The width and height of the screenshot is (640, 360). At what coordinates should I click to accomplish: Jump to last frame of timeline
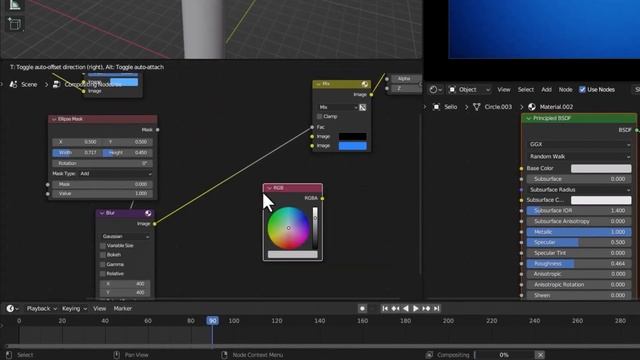point(436,309)
